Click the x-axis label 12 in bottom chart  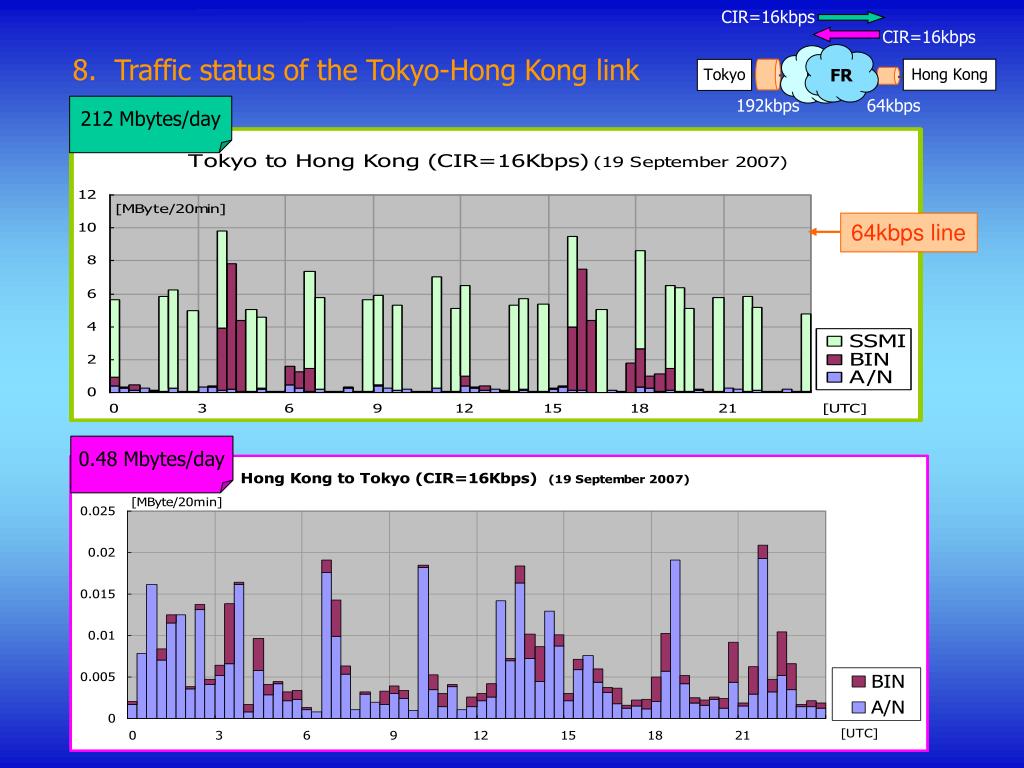pyautogui.click(x=480, y=735)
